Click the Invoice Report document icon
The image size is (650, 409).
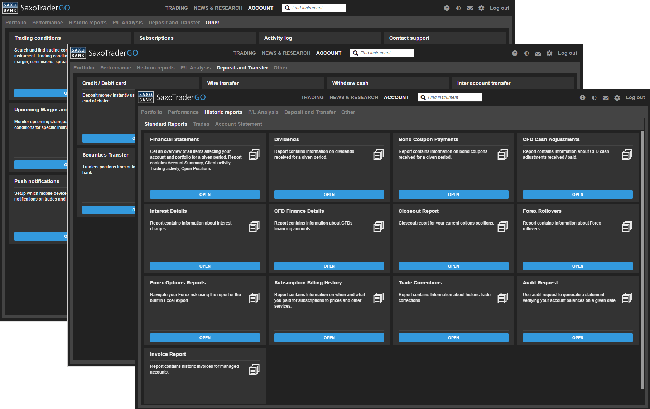click(x=252, y=369)
